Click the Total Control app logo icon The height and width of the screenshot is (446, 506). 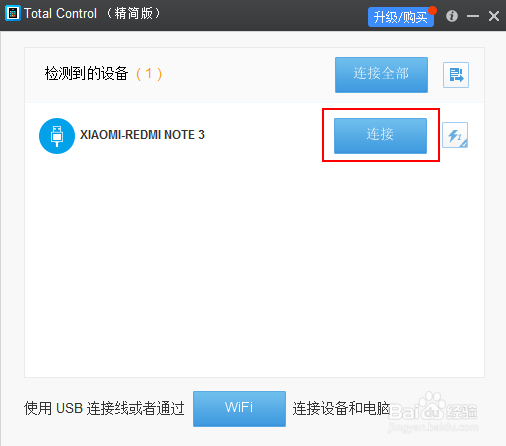pyautogui.click(x=13, y=13)
